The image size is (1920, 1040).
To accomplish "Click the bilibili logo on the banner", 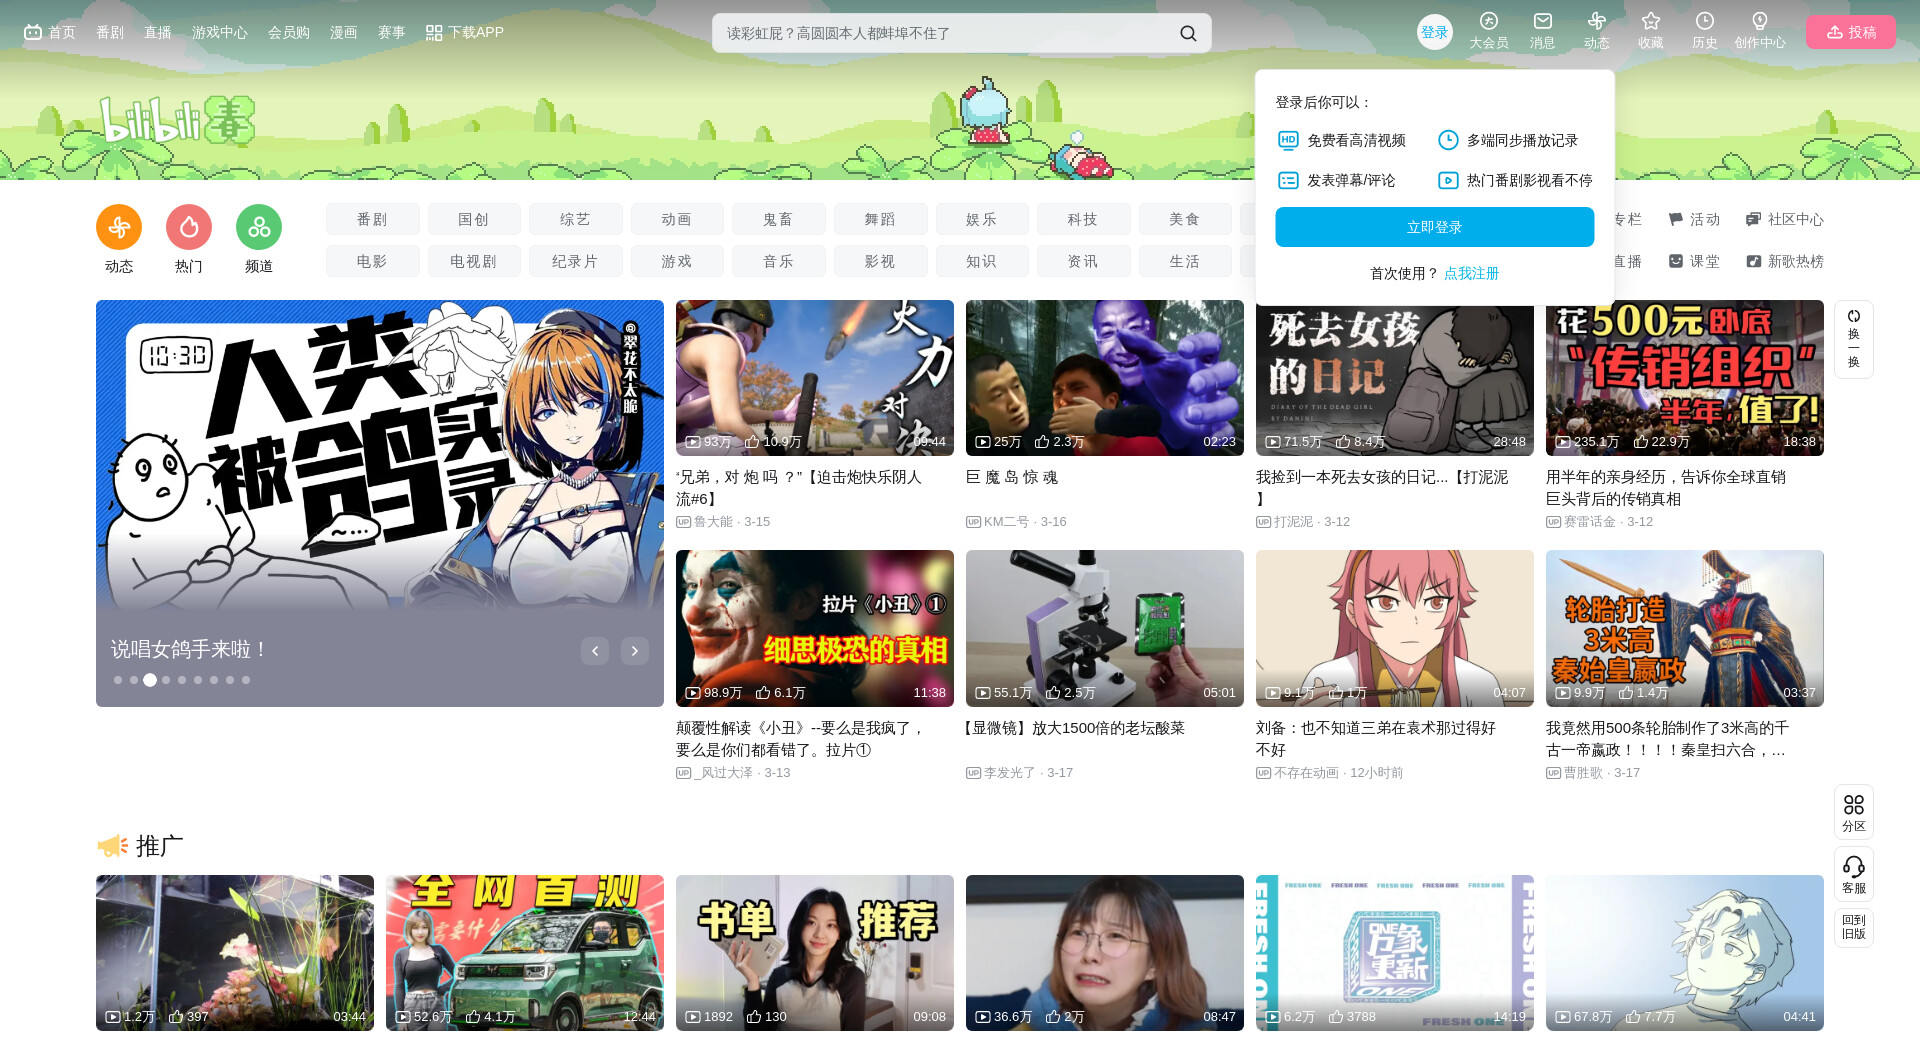I will tap(177, 121).
